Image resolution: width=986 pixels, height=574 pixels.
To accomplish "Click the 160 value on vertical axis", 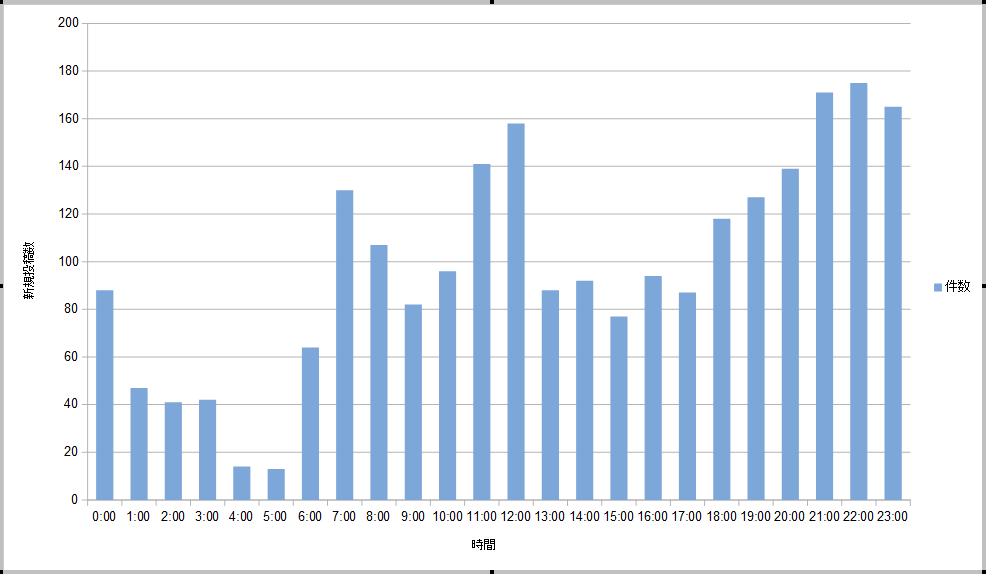I will 68,119.
